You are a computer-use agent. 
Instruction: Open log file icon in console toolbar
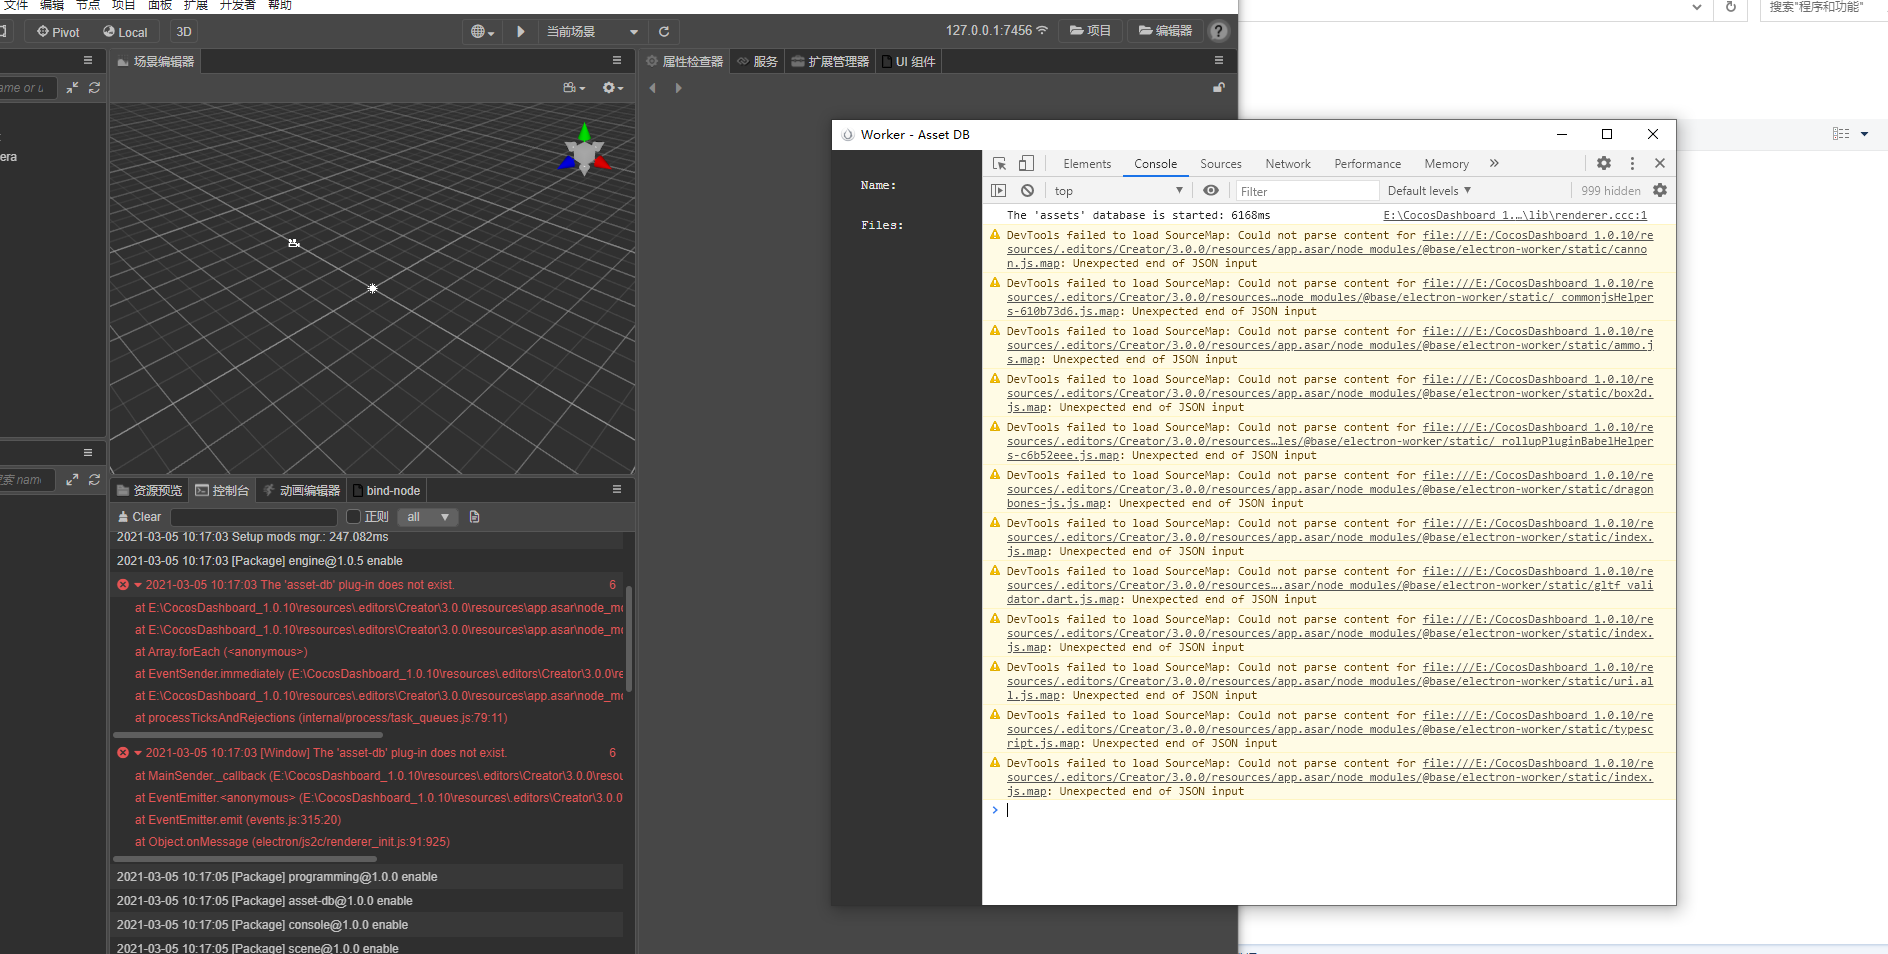point(474,517)
